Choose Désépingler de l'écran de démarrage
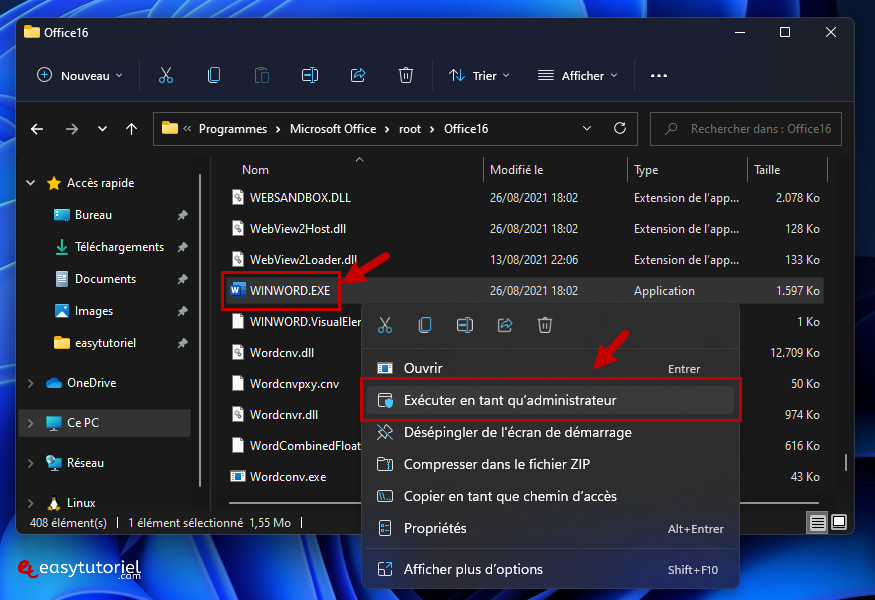Viewport: 875px width, 600px height. (550, 432)
